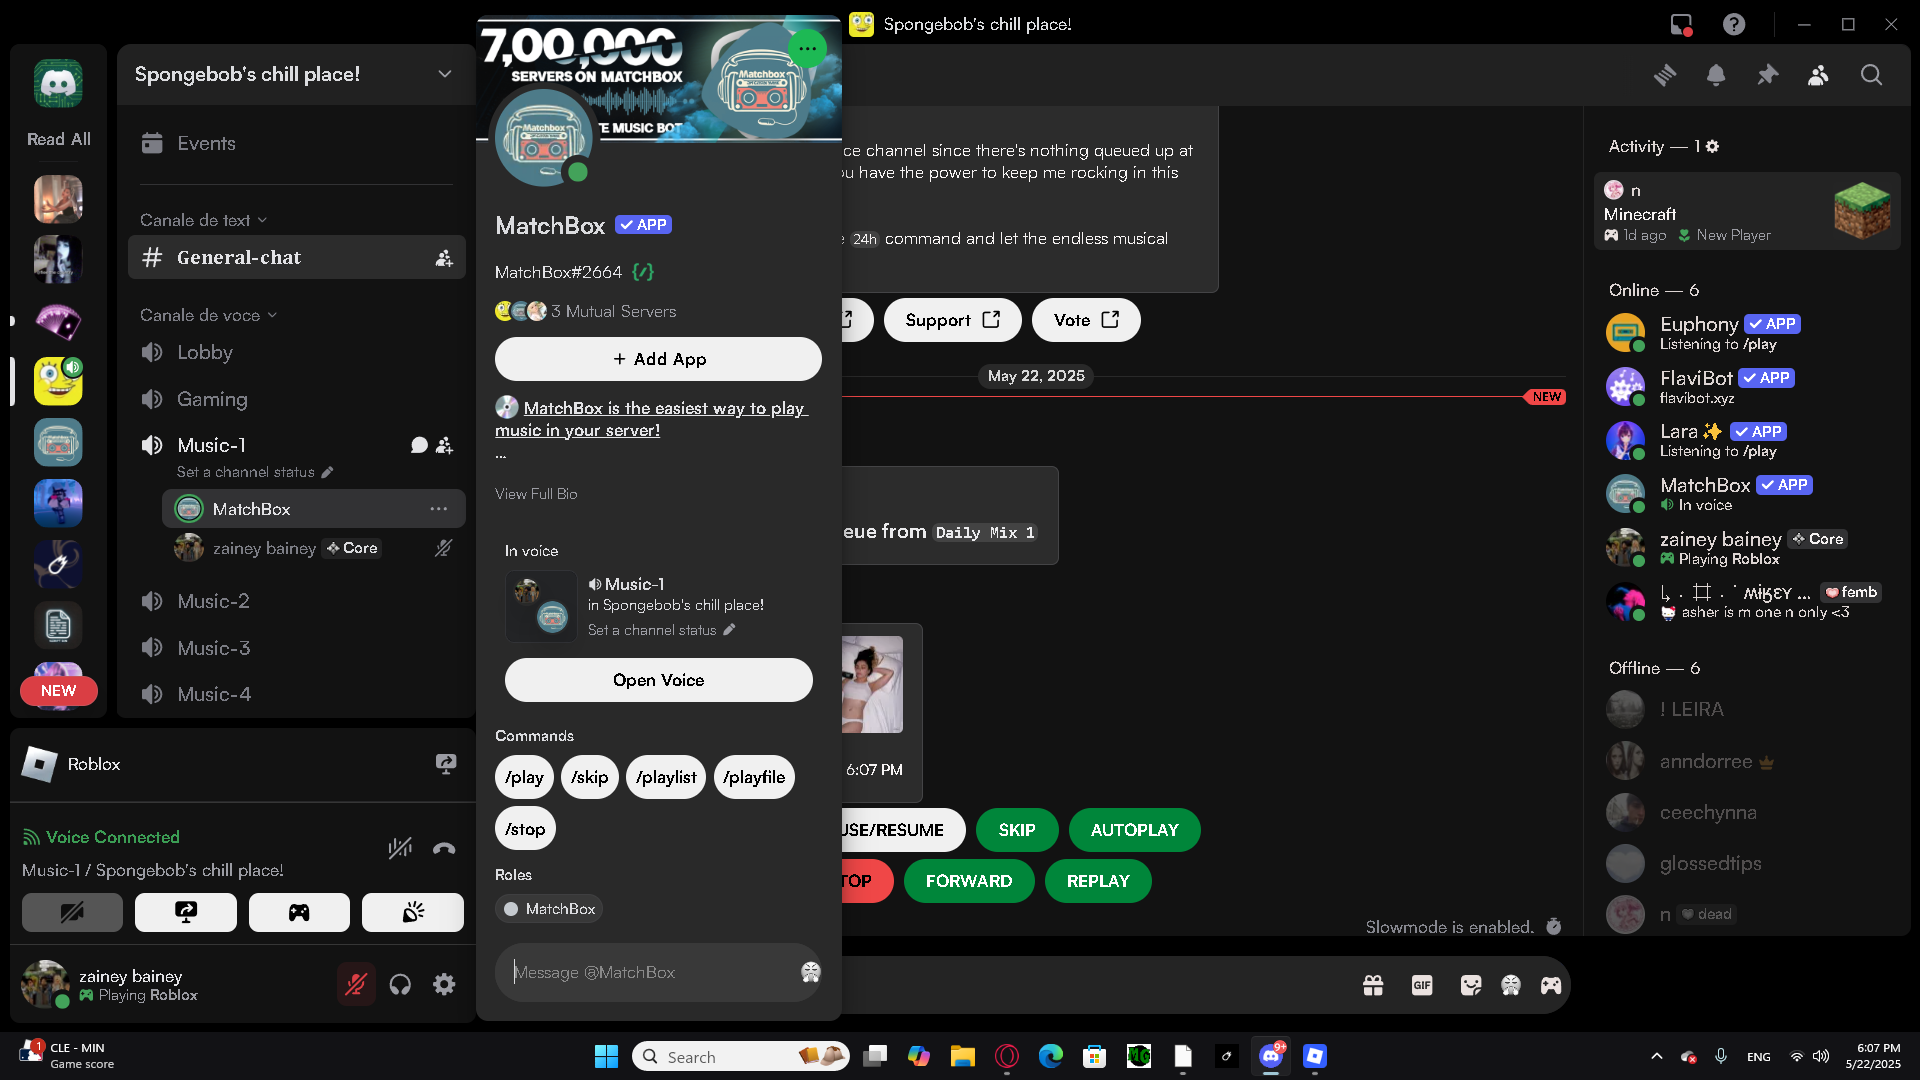Click the Support link button
The width and height of the screenshot is (1920, 1080).
pyautogui.click(x=952, y=320)
